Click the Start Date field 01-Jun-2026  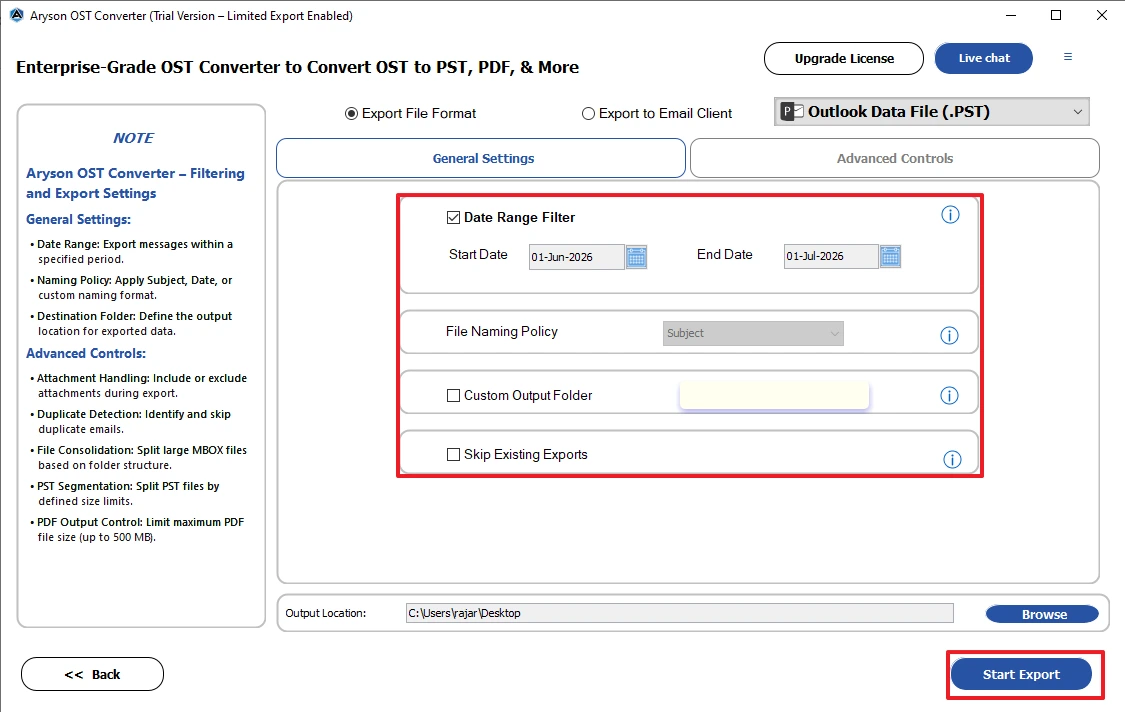576,257
